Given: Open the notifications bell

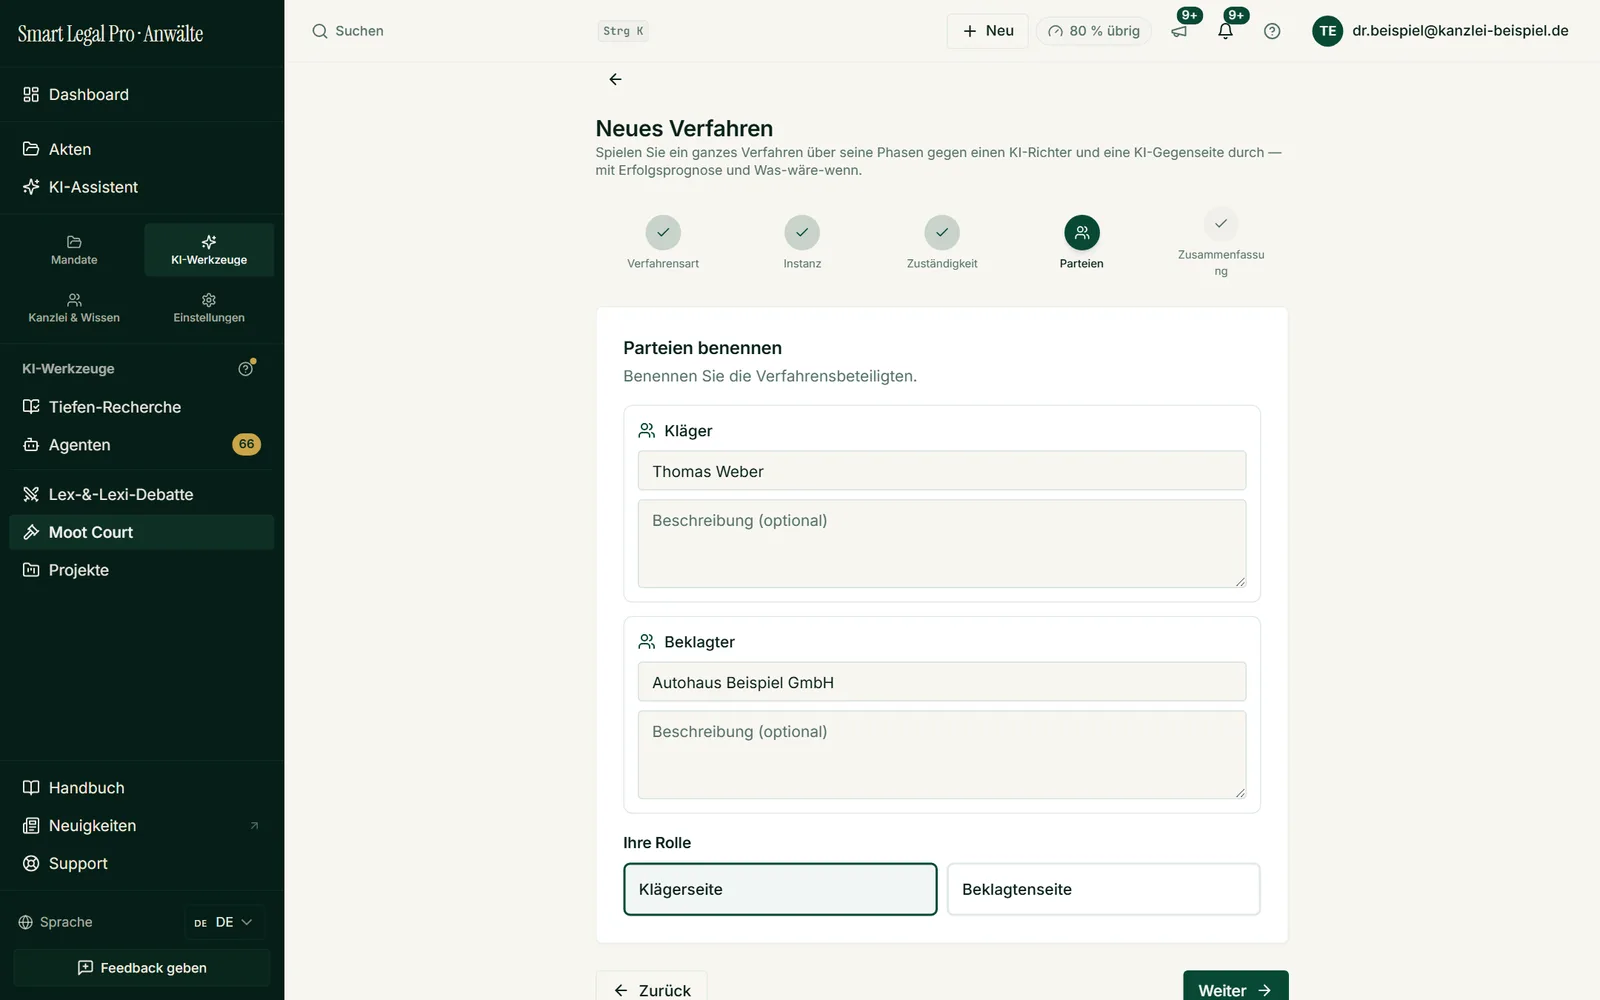Looking at the screenshot, I should [x=1225, y=31].
